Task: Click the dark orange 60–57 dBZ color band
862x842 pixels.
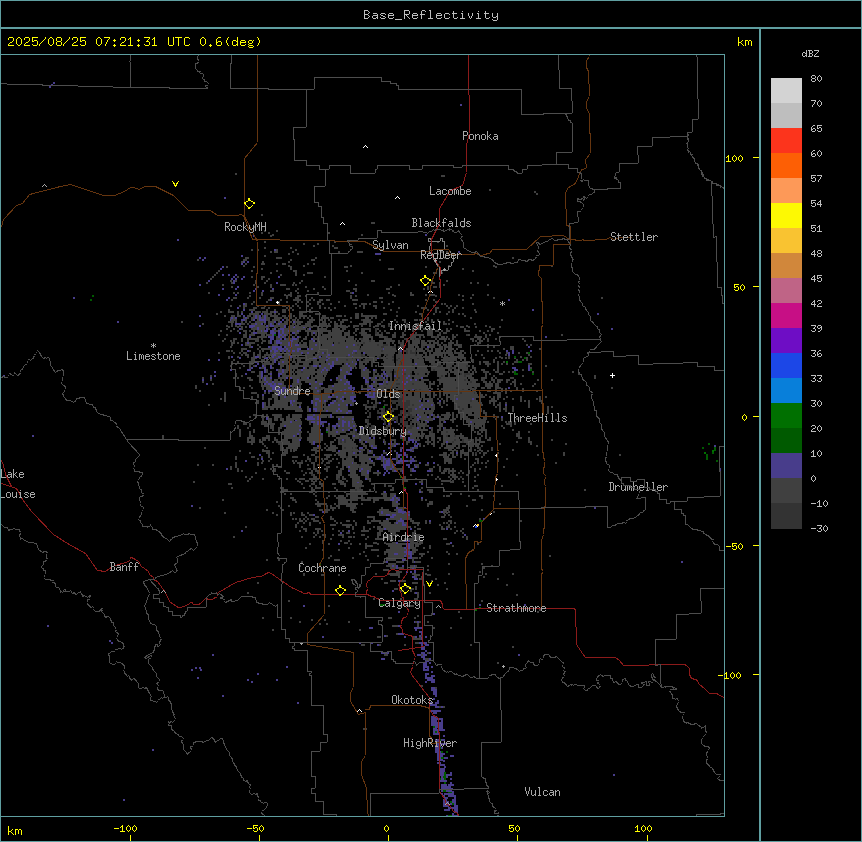Action: (x=786, y=165)
